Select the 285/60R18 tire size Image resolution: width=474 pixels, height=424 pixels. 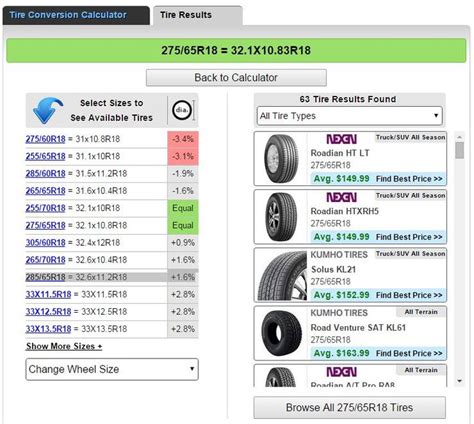(x=45, y=174)
